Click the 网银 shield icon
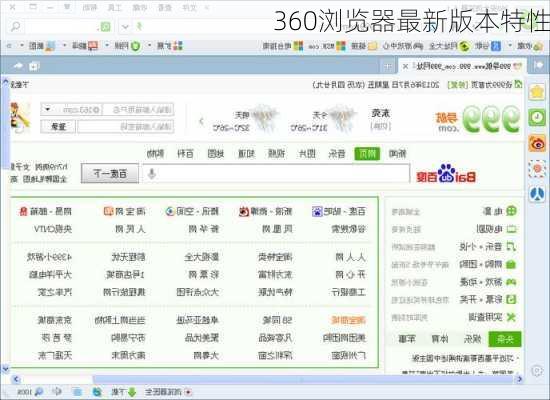 pyautogui.click(x=135, y=46)
